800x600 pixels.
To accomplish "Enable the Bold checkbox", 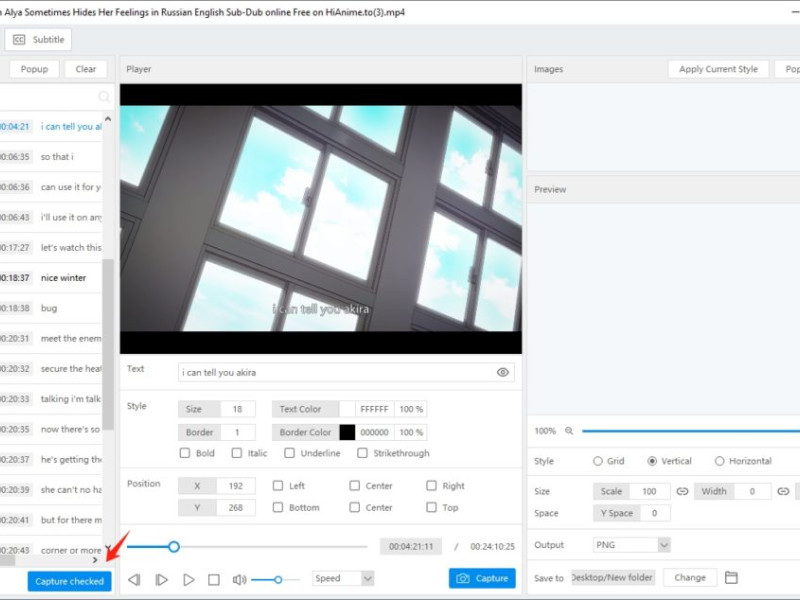I will pyautogui.click(x=185, y=453).
